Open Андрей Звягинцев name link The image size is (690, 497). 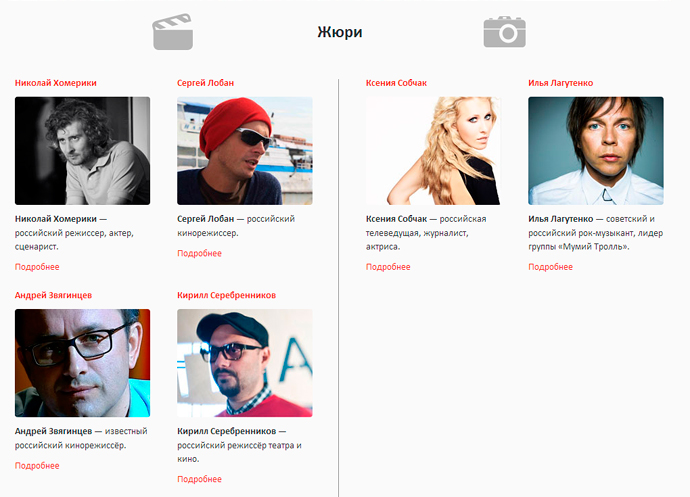tap(54, 296)
